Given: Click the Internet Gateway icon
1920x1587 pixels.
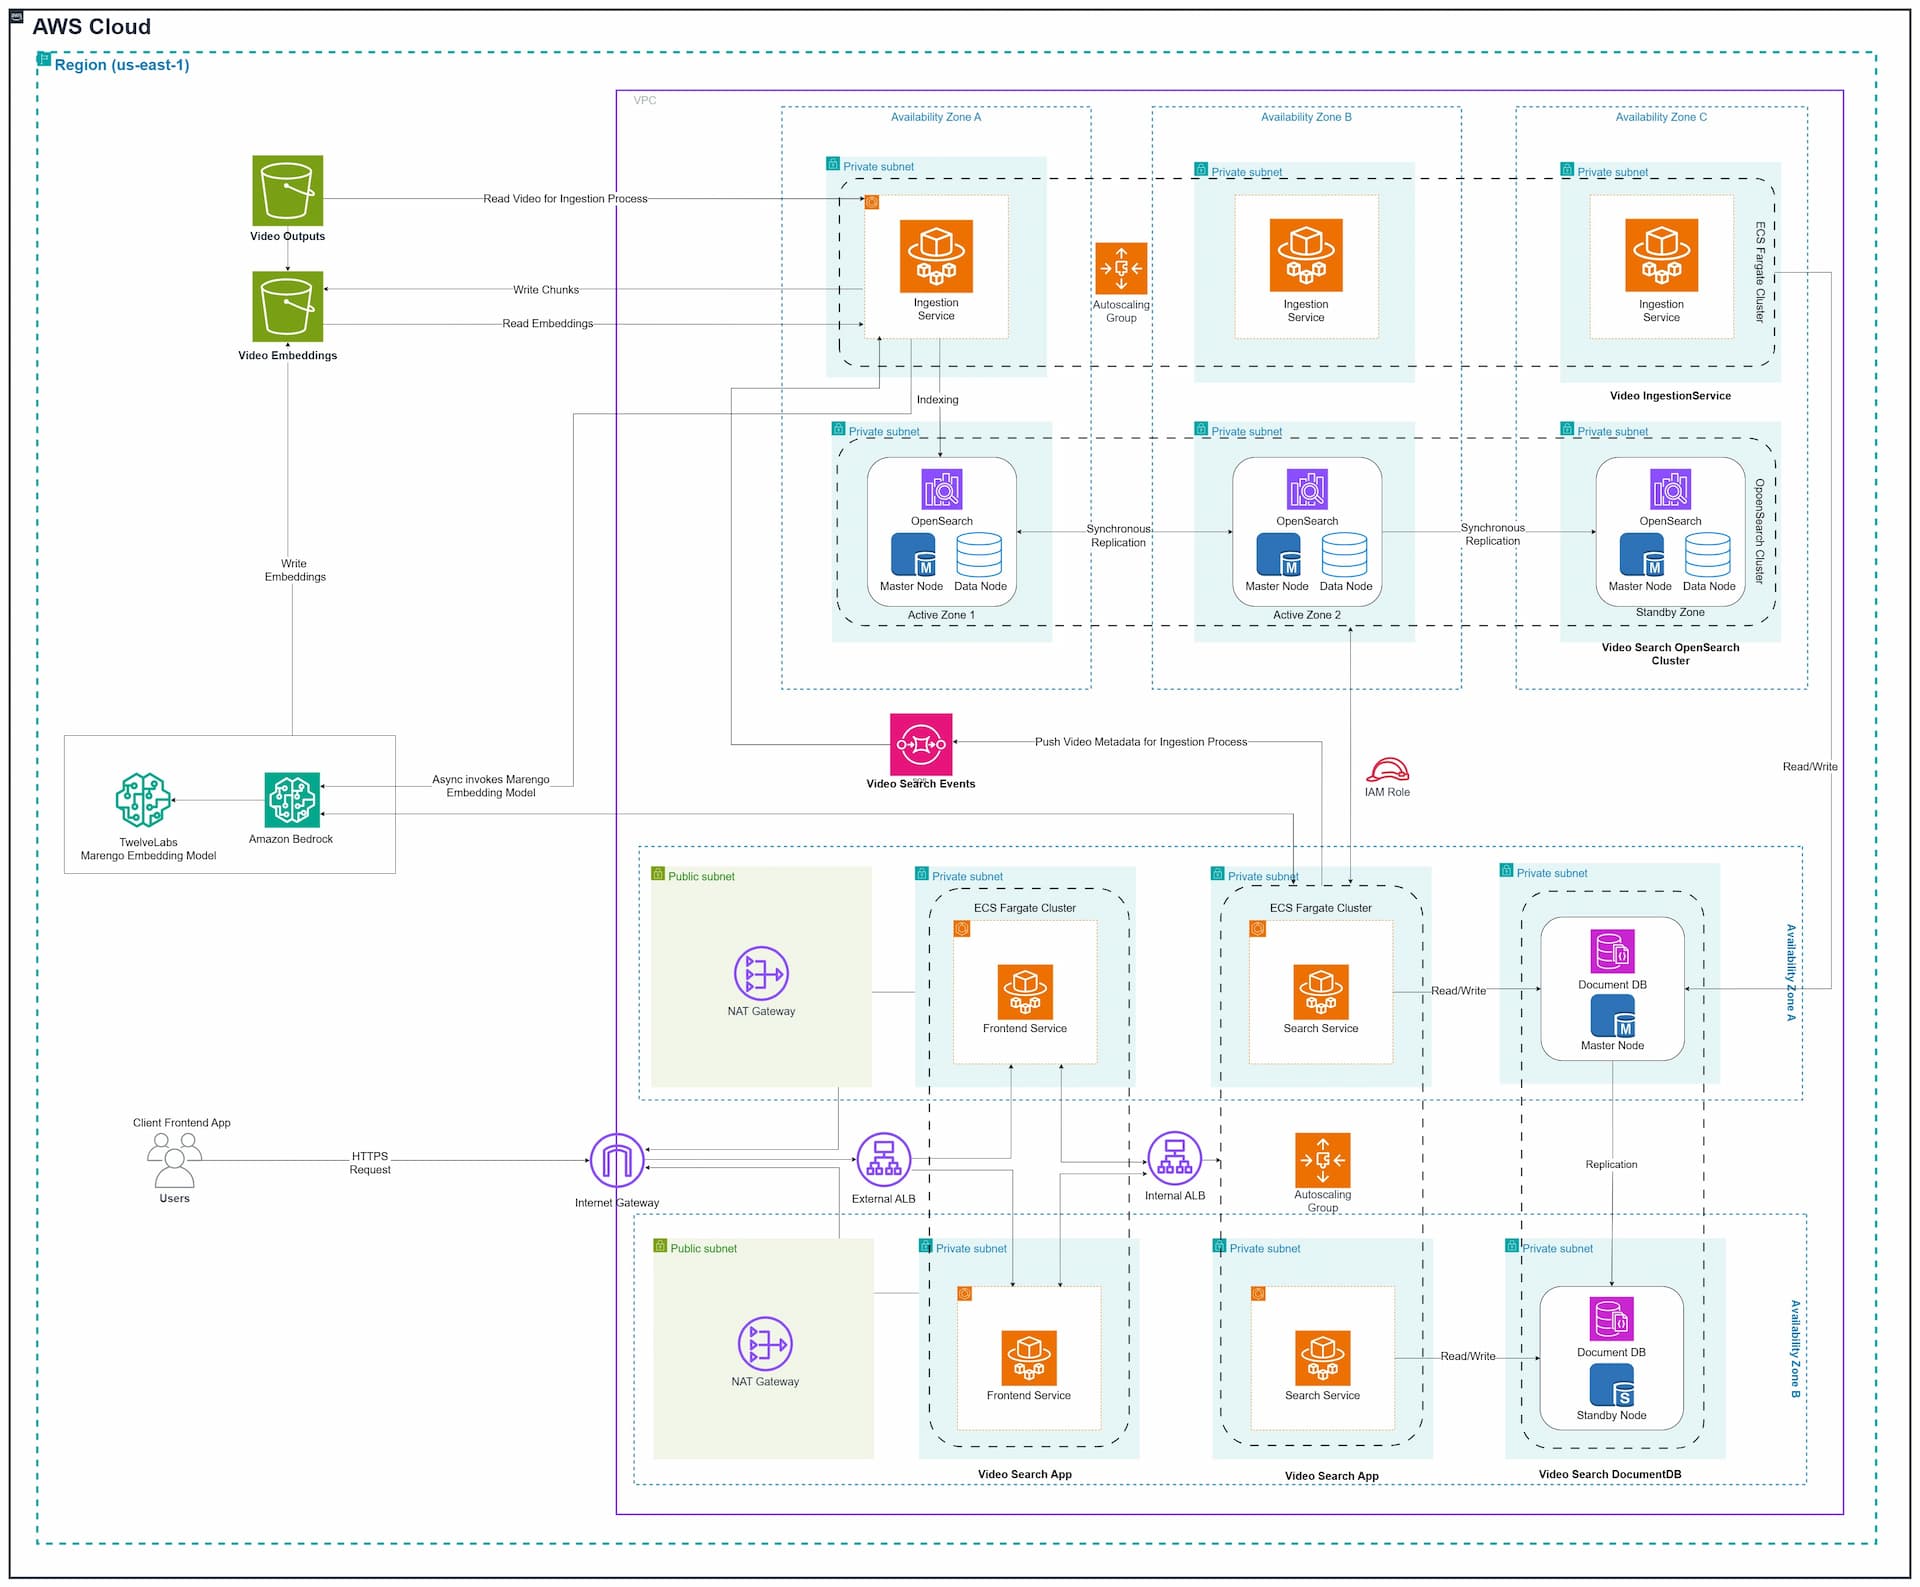Looking at the screenshot, I should click(x=617, y=1161).
